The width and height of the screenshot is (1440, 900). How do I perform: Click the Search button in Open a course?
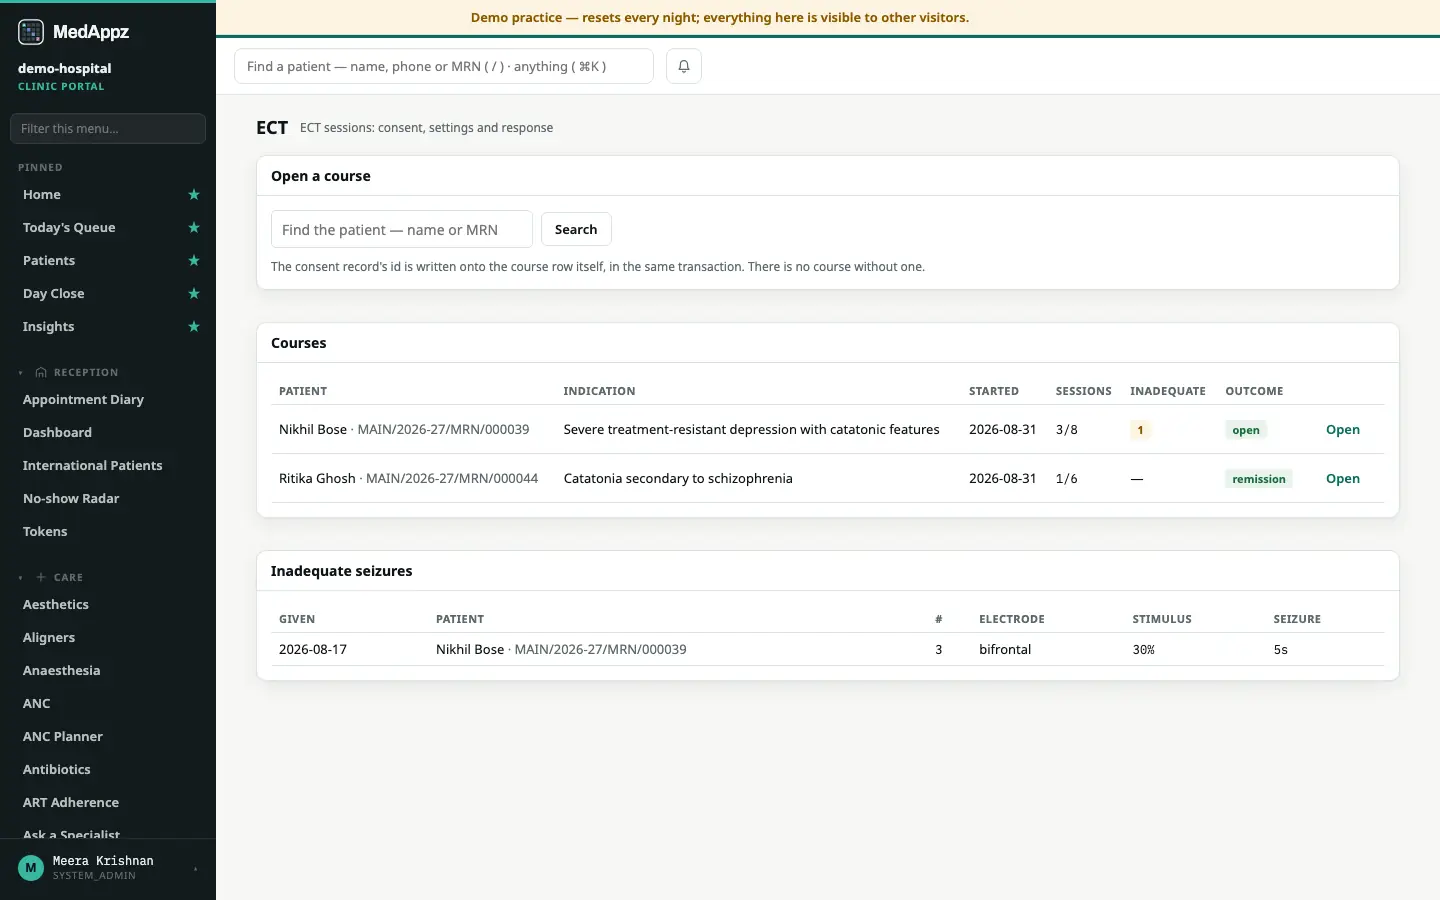pyautogui.click(x=576, y=229)
